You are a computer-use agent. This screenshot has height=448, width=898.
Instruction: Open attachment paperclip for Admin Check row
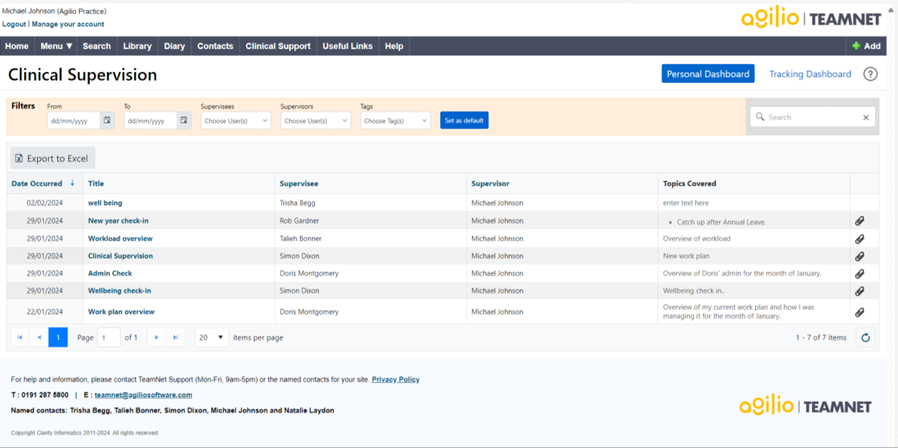pos(859,274)
